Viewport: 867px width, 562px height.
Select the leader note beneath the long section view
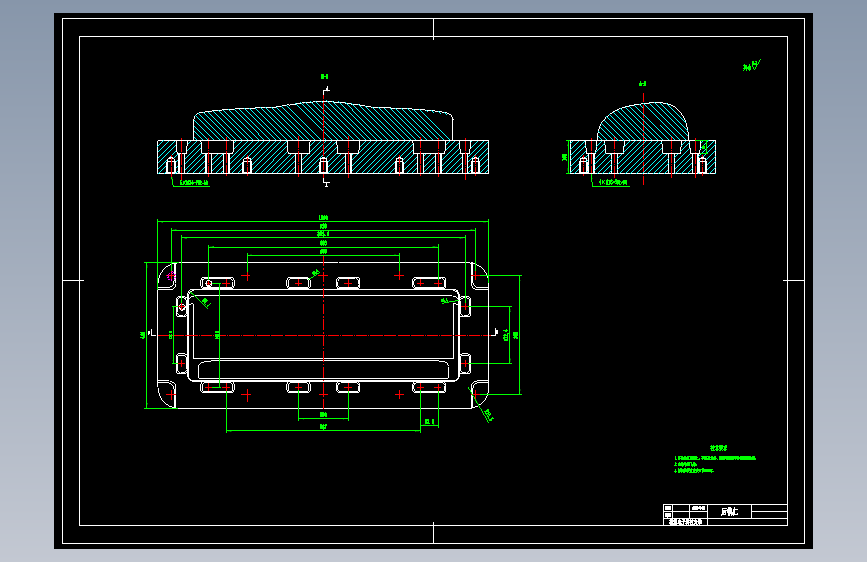[x=194, y=183]
